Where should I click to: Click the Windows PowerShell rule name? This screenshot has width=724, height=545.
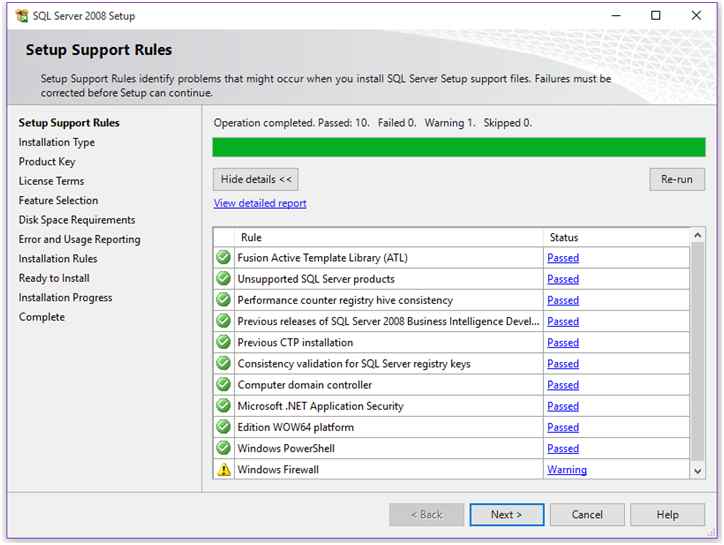click(286, 448)
